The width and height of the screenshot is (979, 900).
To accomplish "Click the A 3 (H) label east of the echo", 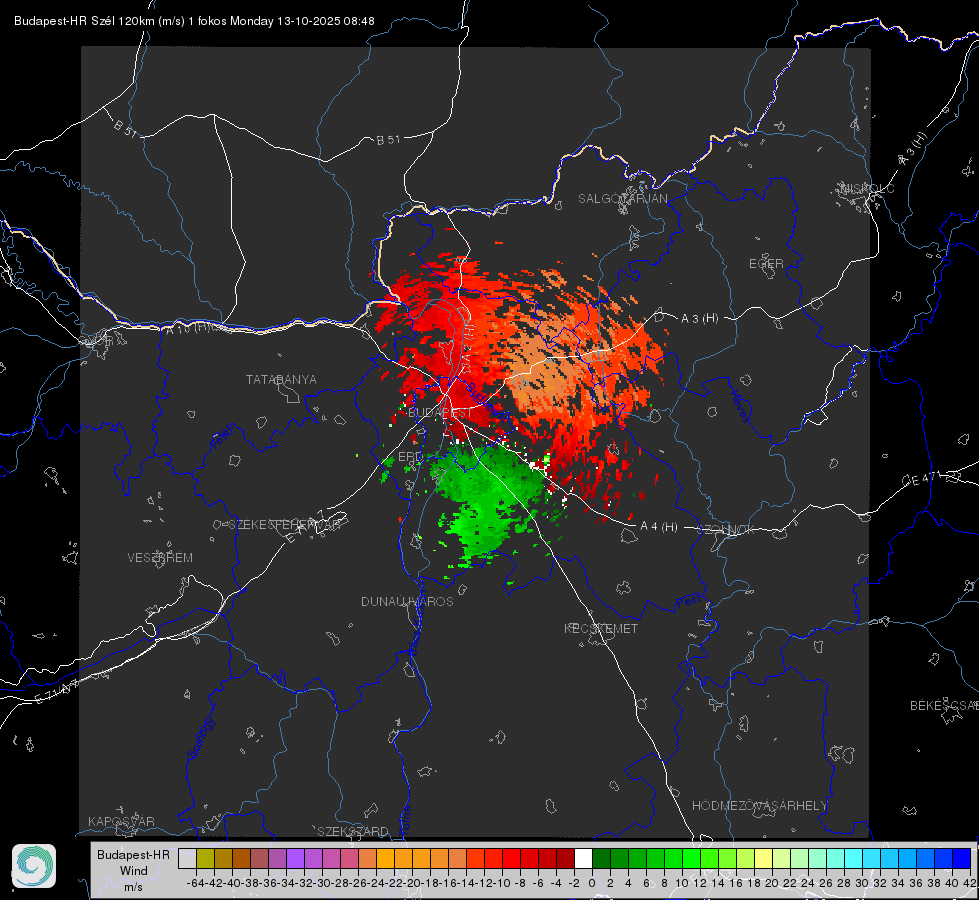I will (699, 319).
